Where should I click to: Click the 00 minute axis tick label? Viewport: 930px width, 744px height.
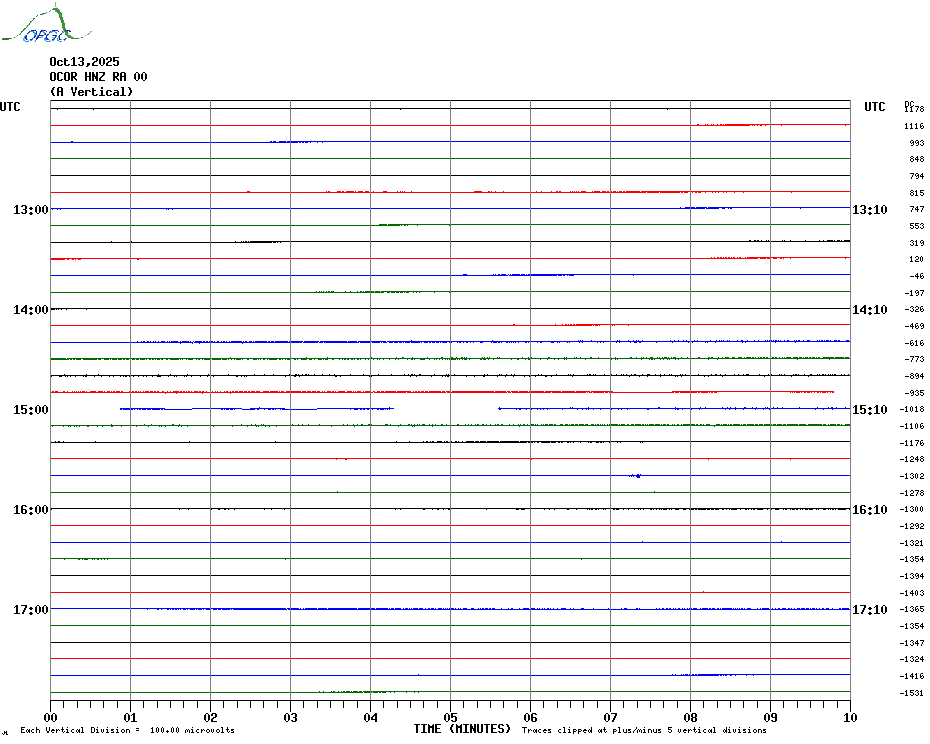coord(51,717)
